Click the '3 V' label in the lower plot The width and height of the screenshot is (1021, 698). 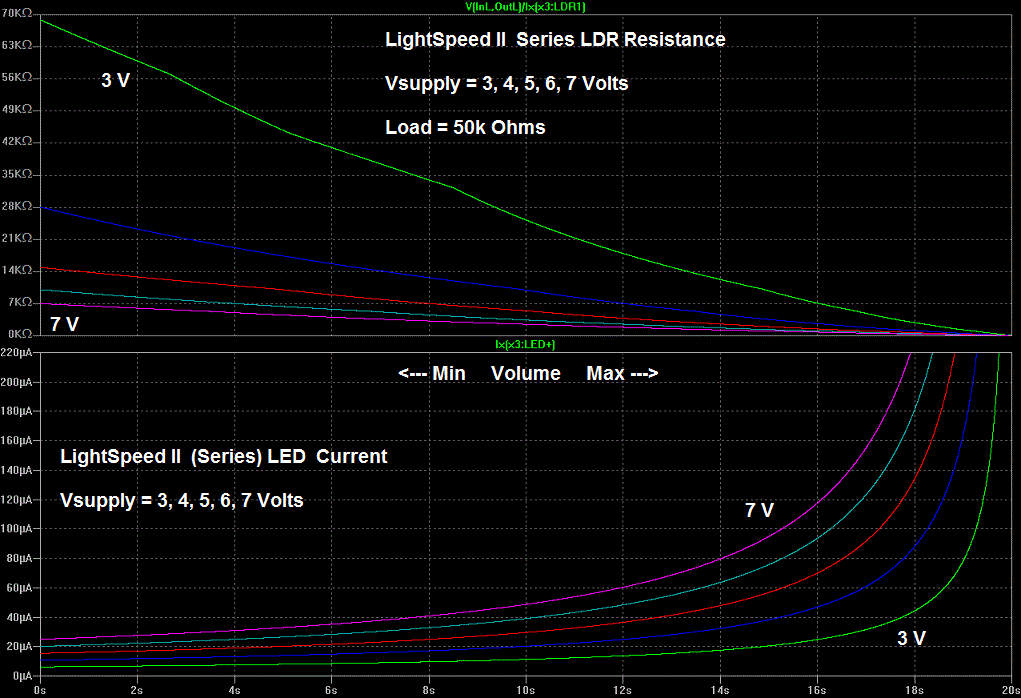(911, 638)
